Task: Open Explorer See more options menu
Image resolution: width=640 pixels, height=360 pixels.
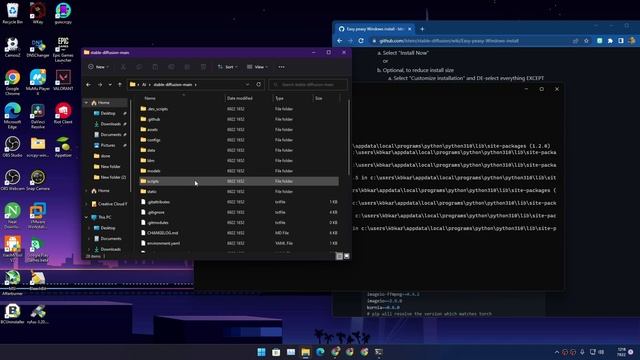Action: pyautogui.click(x=281, y=67)
